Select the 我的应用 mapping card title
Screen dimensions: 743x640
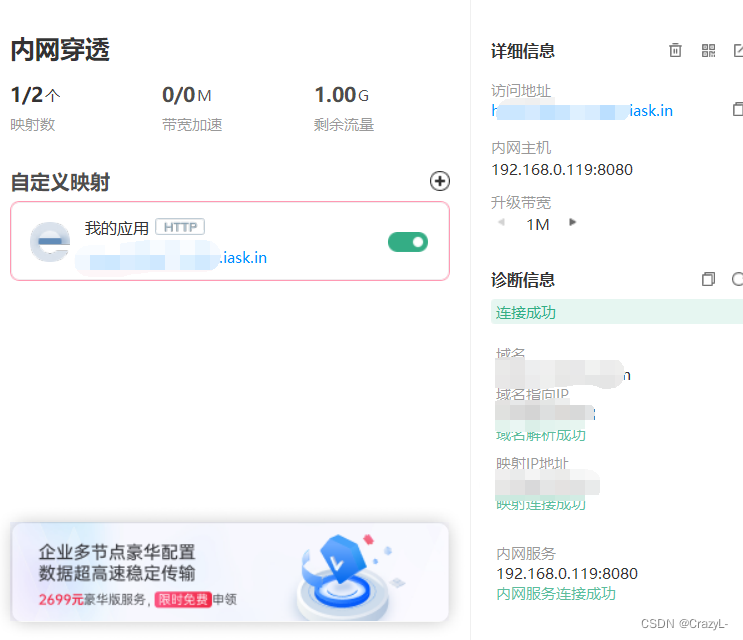[x=116, y=228]
